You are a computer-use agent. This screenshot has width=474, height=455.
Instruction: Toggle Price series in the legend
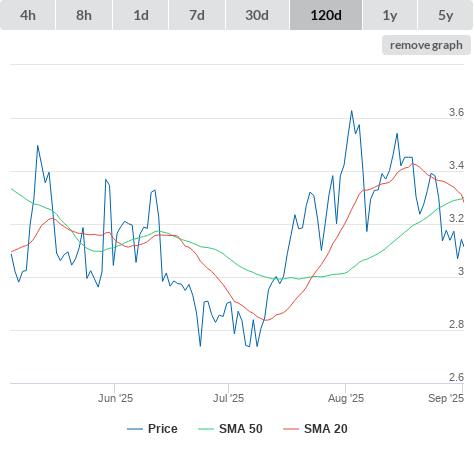coord(152,429)
